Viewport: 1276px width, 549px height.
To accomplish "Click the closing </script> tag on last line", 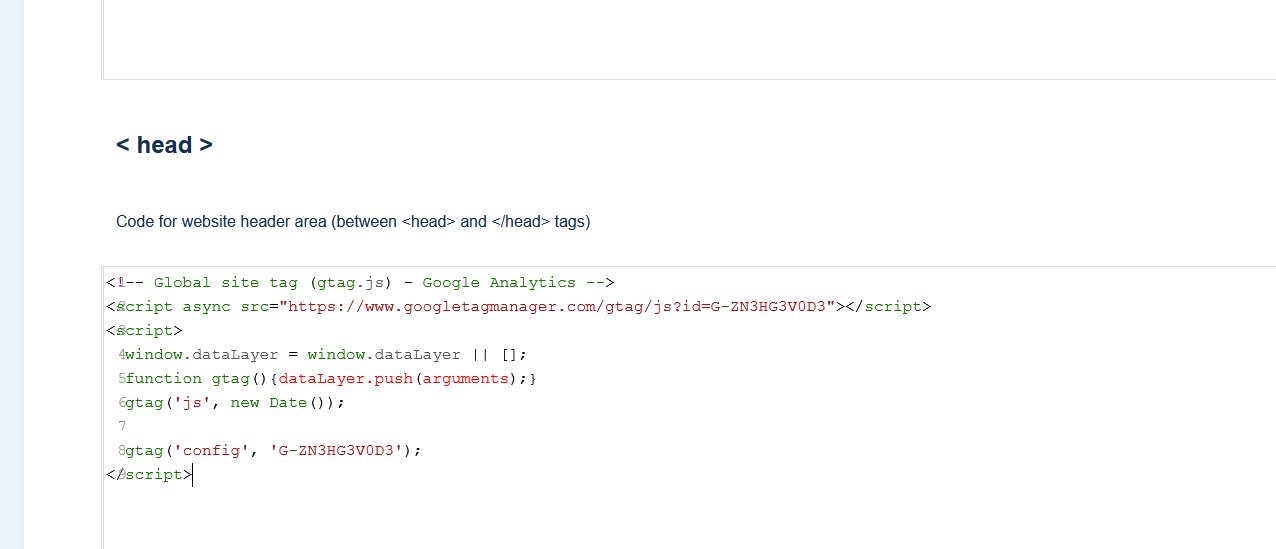I will (149, 475).
